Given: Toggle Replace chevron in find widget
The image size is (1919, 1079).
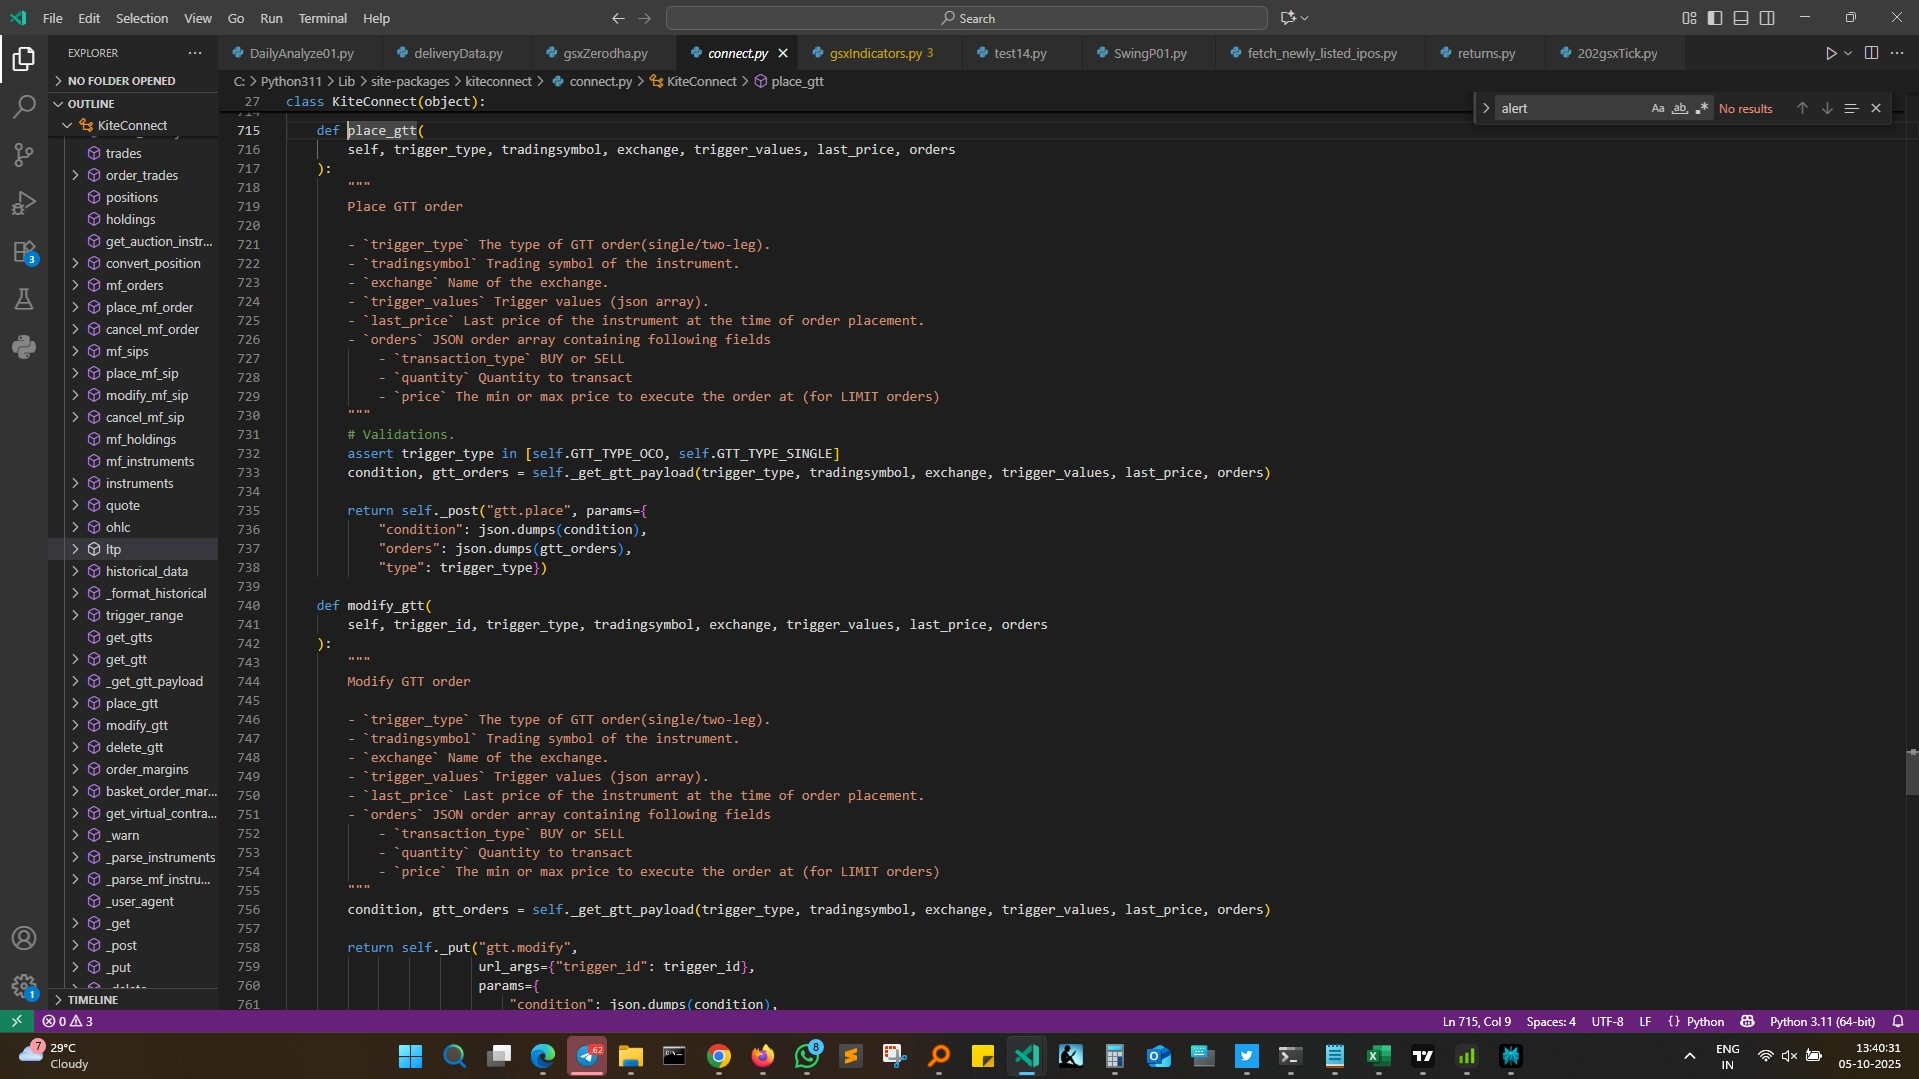Looking at the screenshot, I should (1486, 108).
